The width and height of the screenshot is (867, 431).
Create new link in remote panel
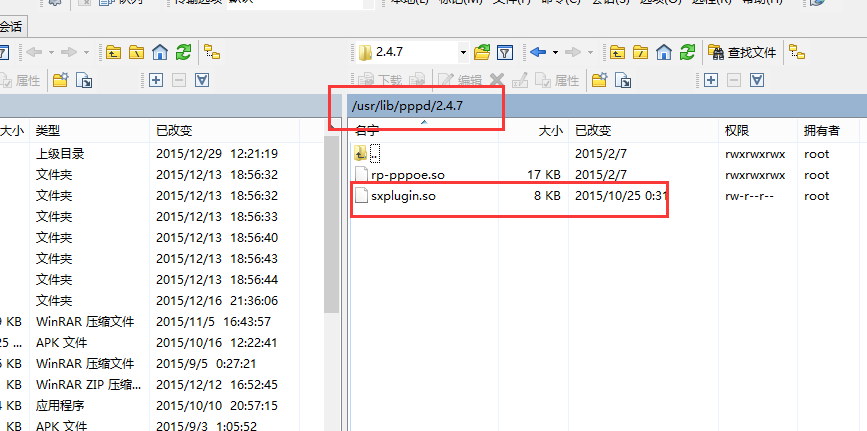622,81
